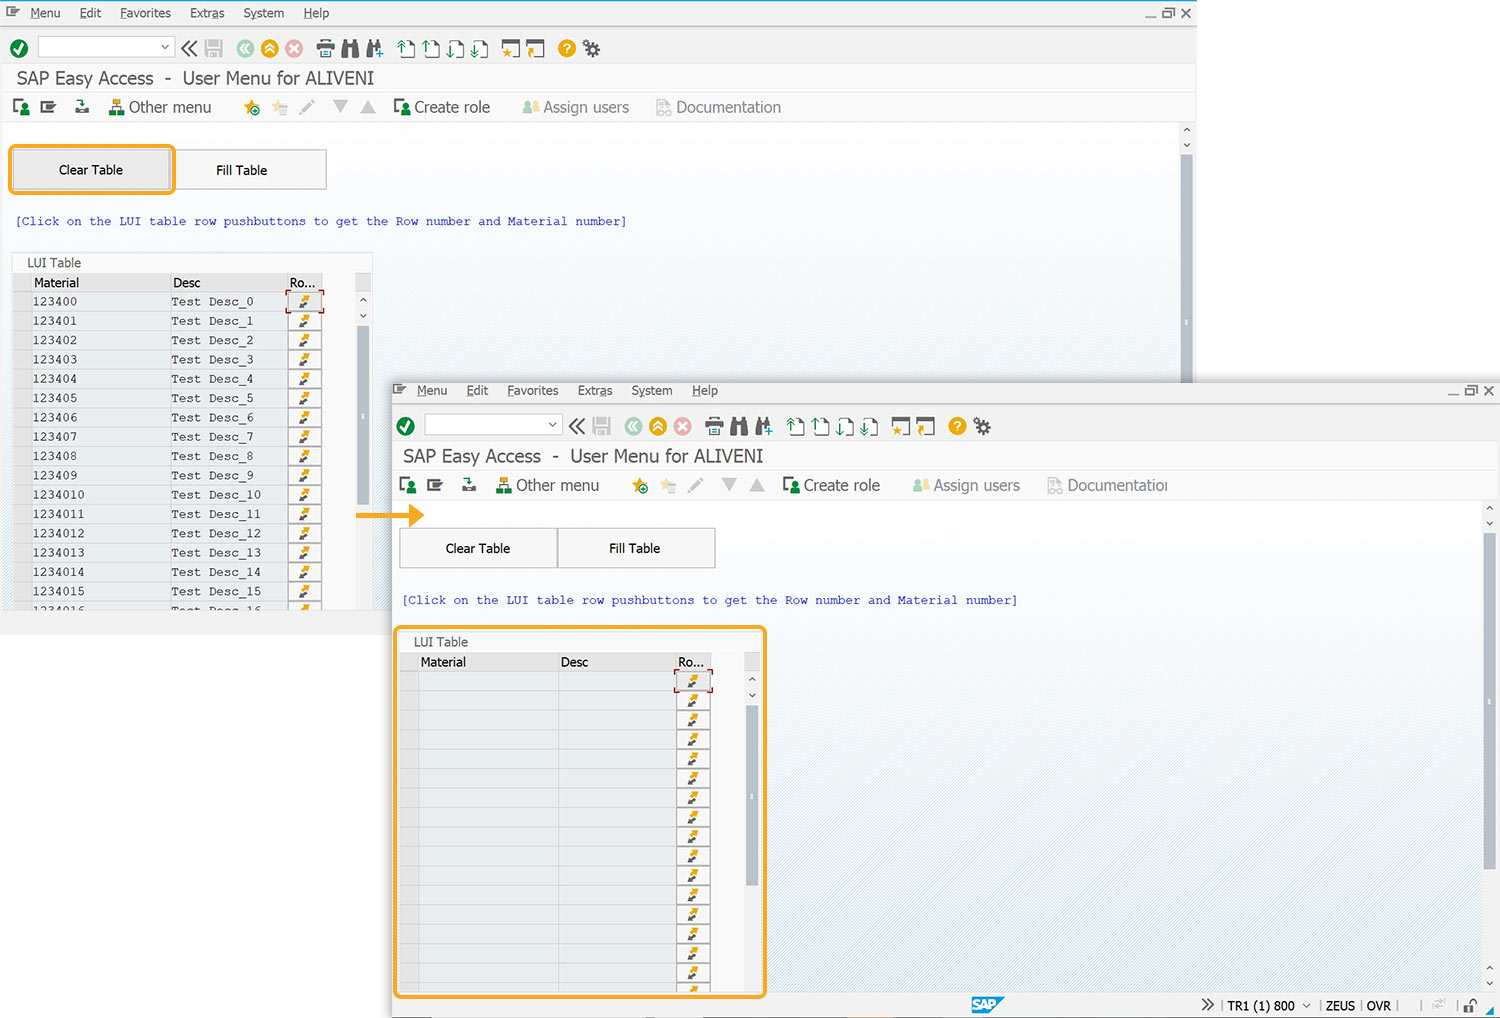Click Create role in back window

tap(442, 107)
